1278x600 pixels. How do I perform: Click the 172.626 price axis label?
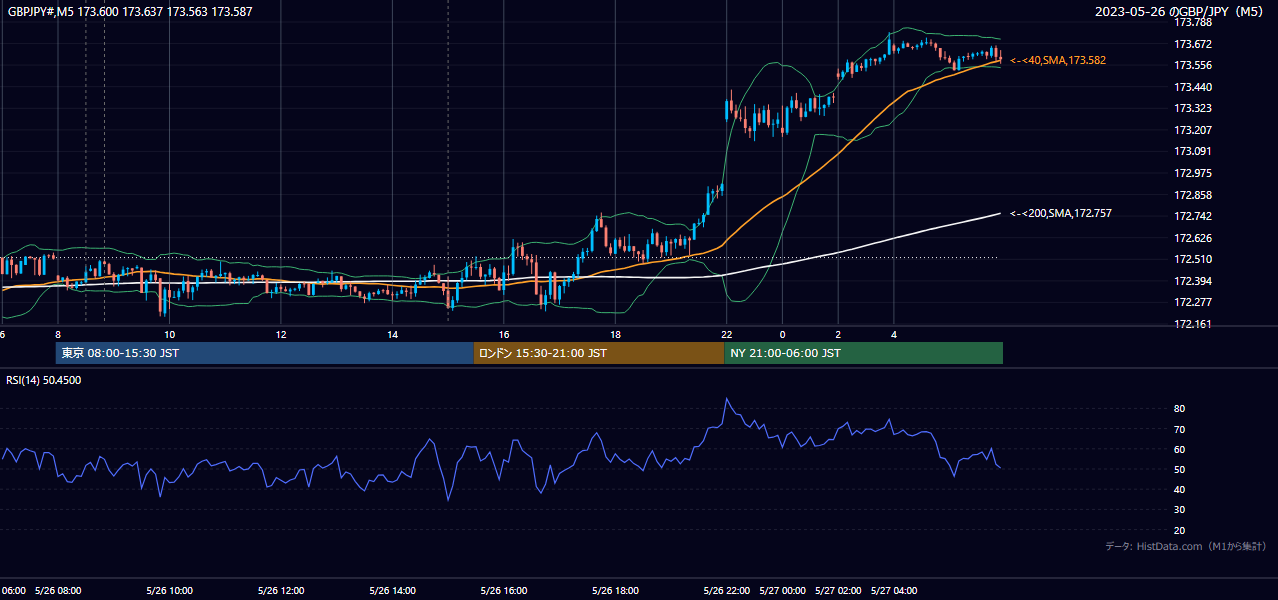click(x=1193, y=238)
